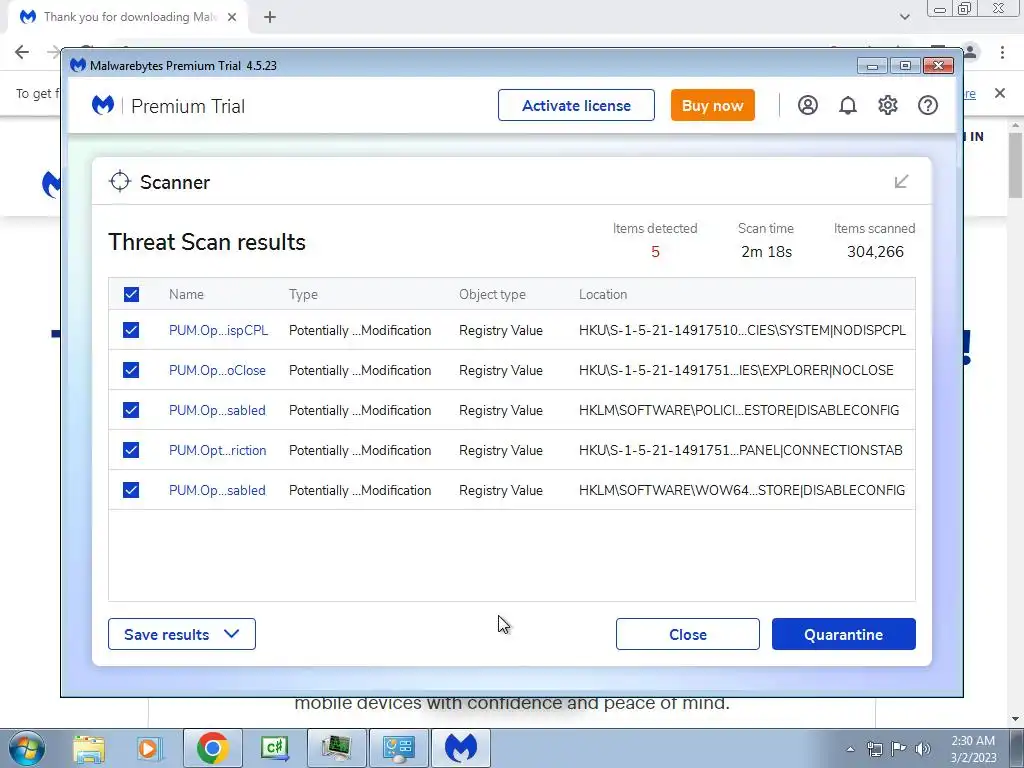The width and height of the screenshot is (1024, 768).
Task: Open the system monitor taskbar icon
Action: (336, 748)
